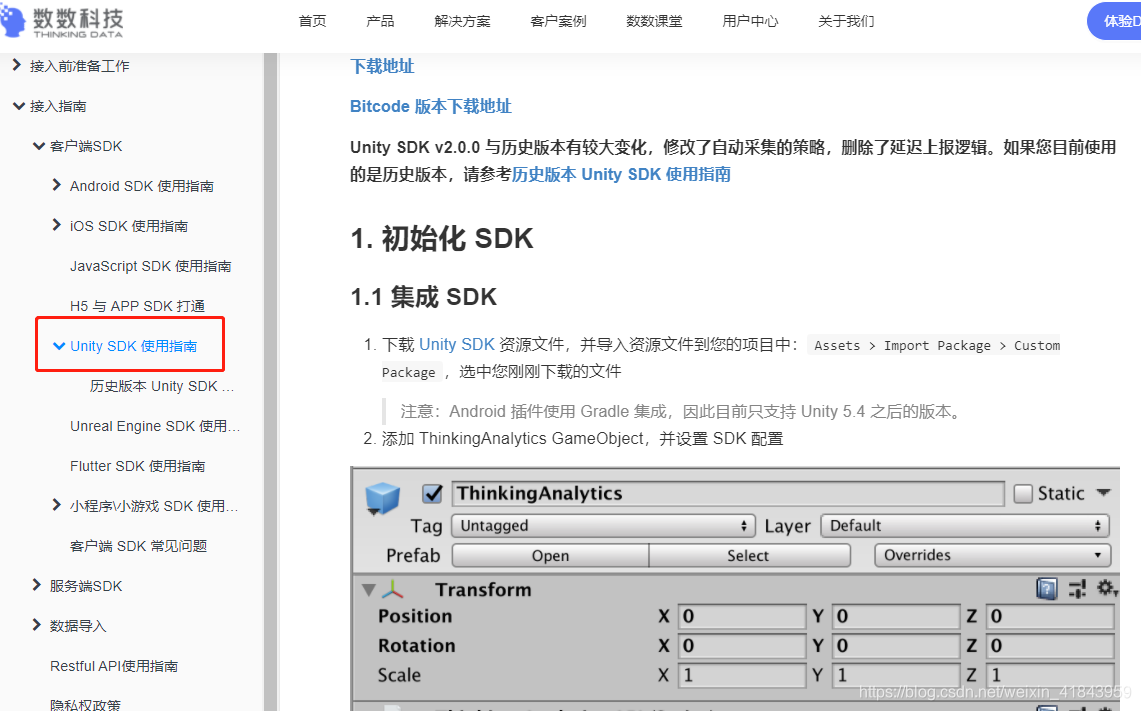The width and height of the screenshot is (1141, 711).
Task: Open the 数数课堂 menu item
Action: pos(654,21)
